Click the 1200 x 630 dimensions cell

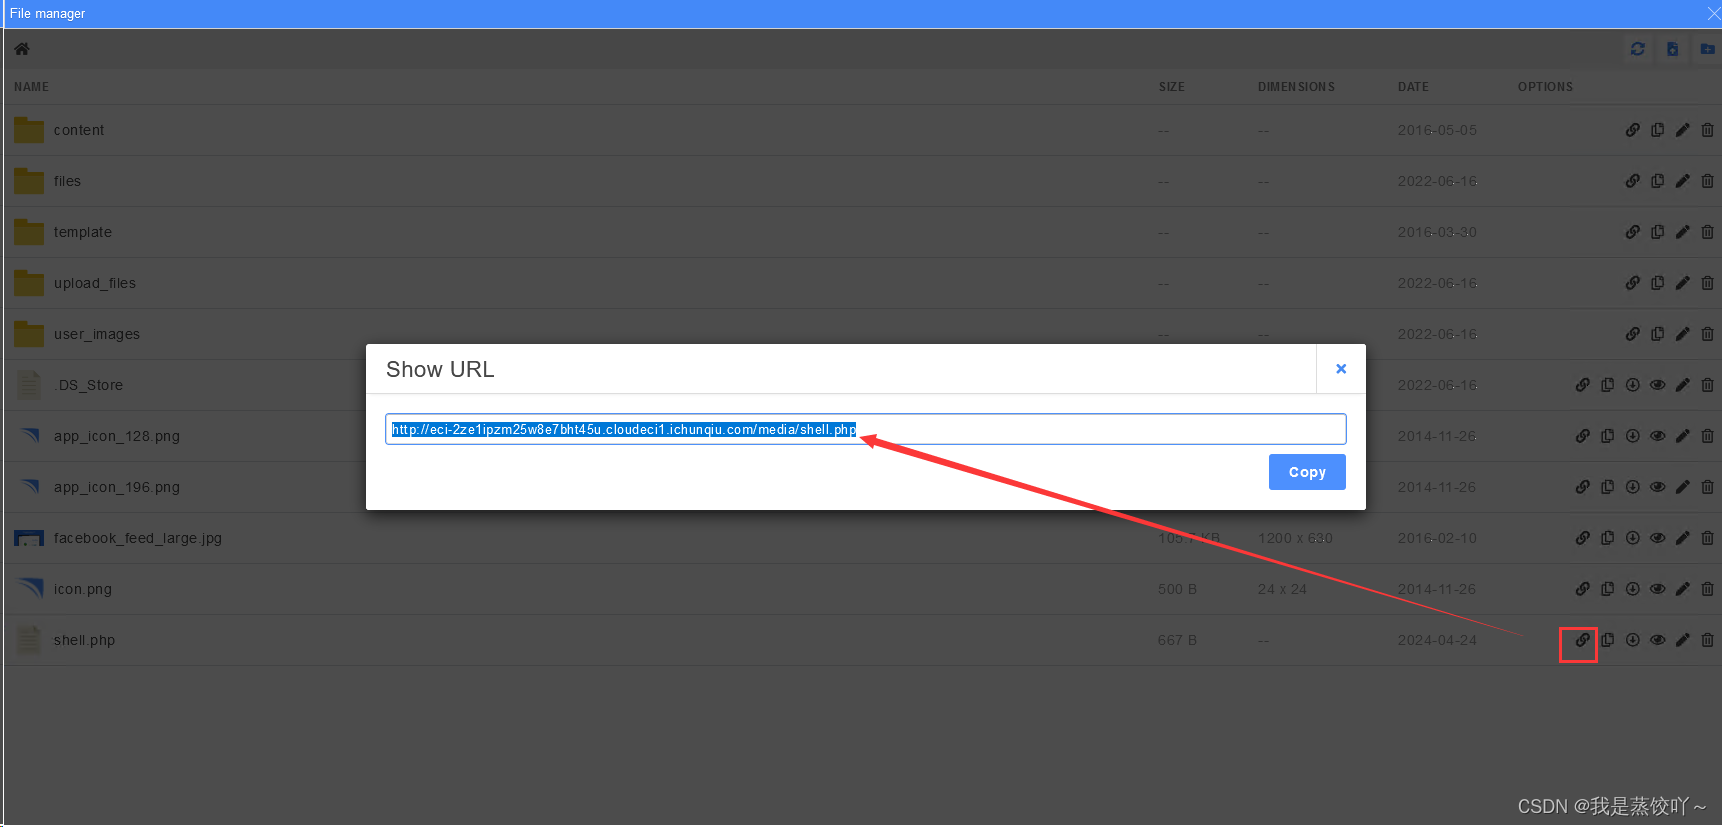(1295, 538)
